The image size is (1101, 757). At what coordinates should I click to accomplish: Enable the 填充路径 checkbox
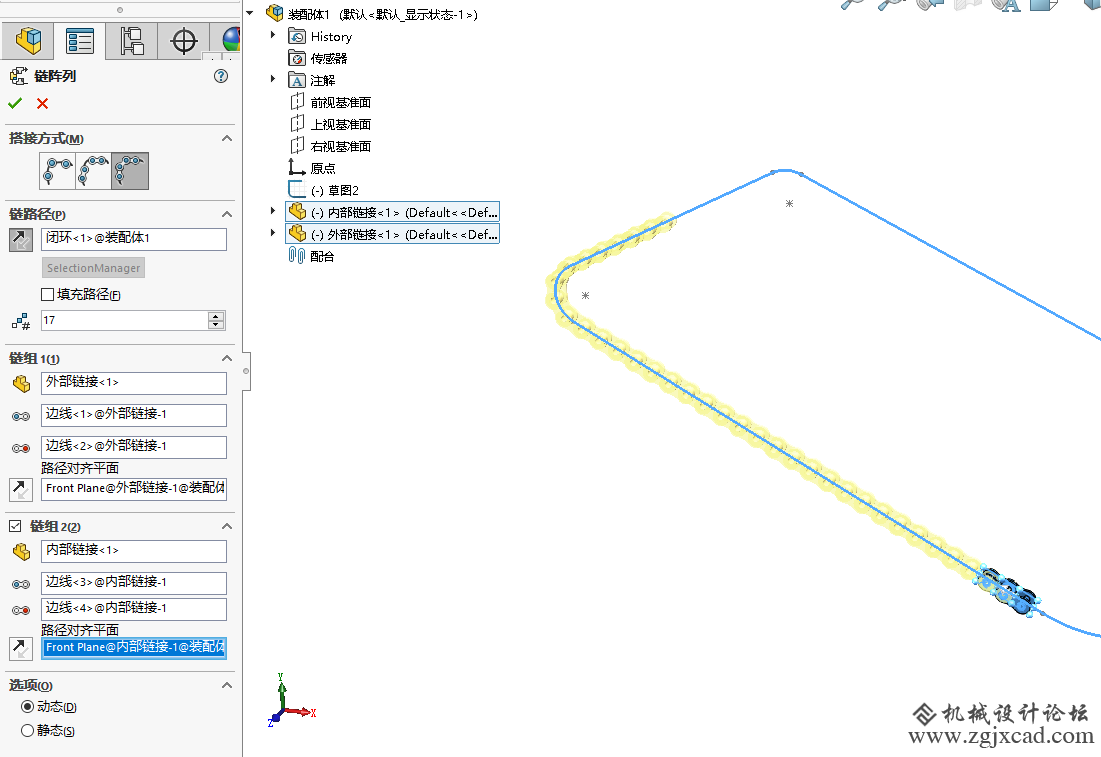pos(48,294)
